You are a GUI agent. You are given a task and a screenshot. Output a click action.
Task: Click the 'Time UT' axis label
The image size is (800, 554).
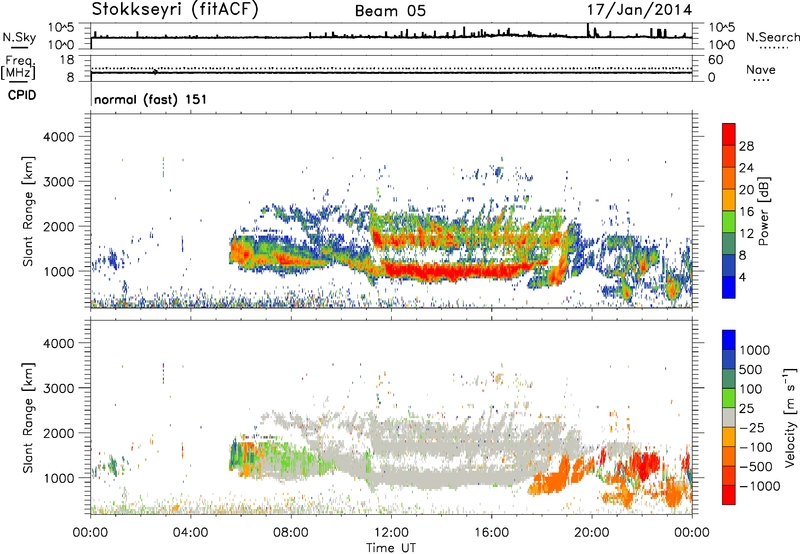(x=391, y=548)
